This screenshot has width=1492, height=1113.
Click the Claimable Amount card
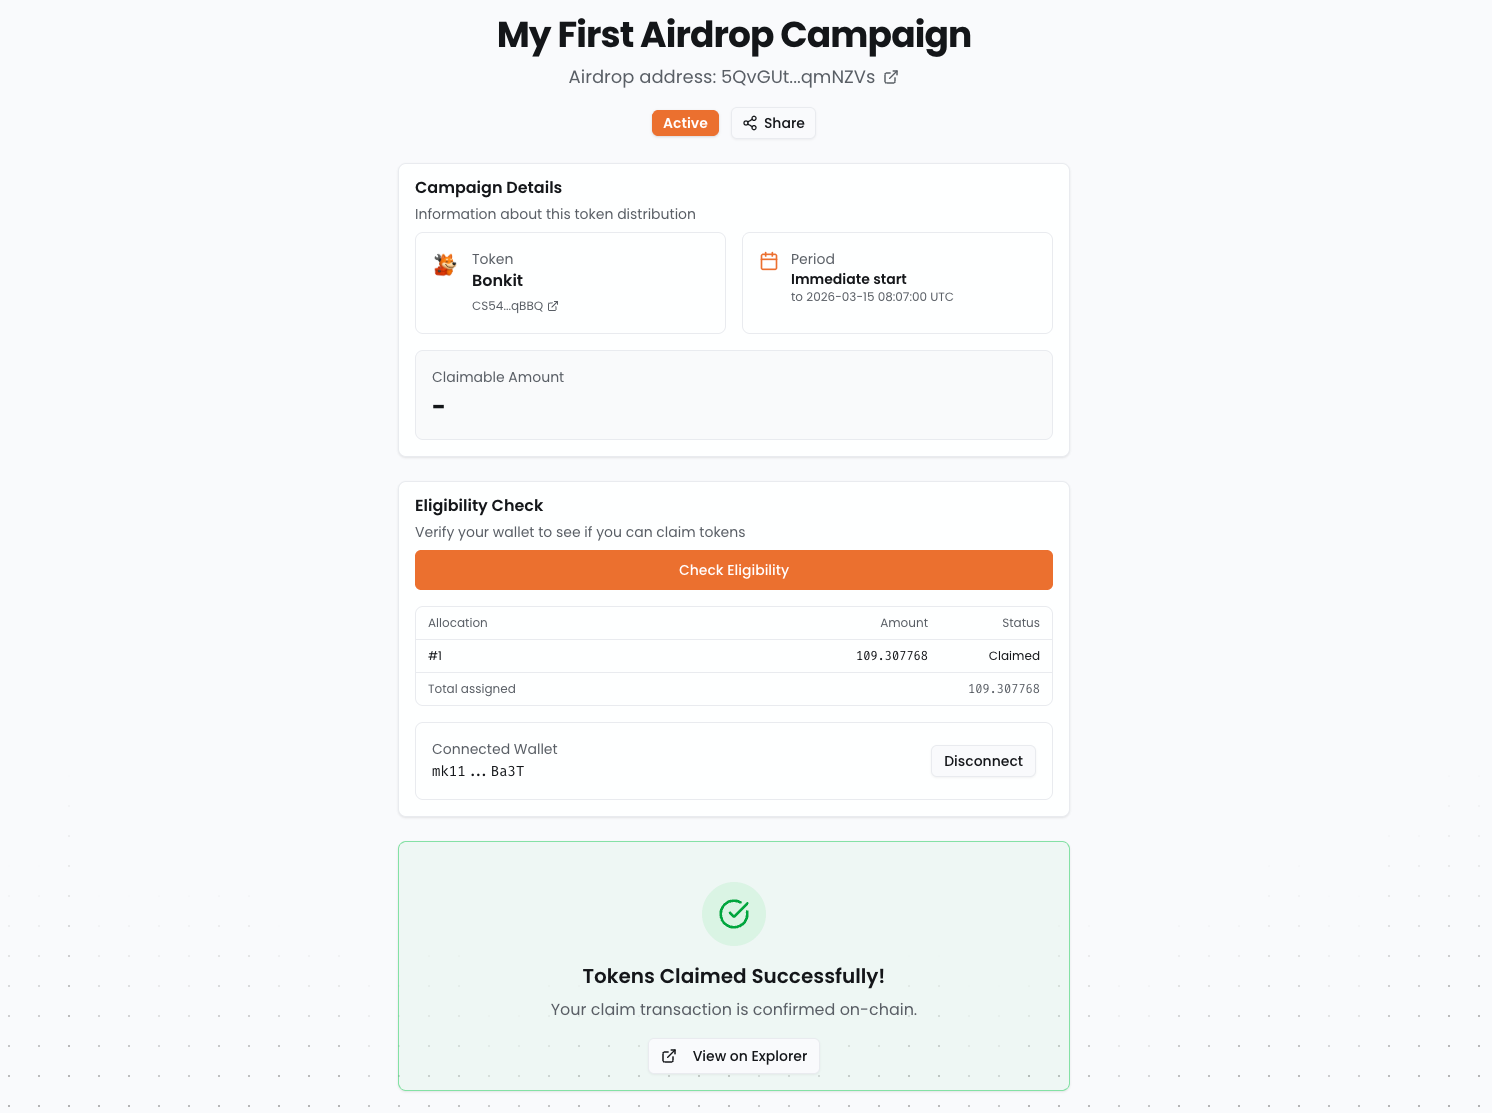(734, 395)
